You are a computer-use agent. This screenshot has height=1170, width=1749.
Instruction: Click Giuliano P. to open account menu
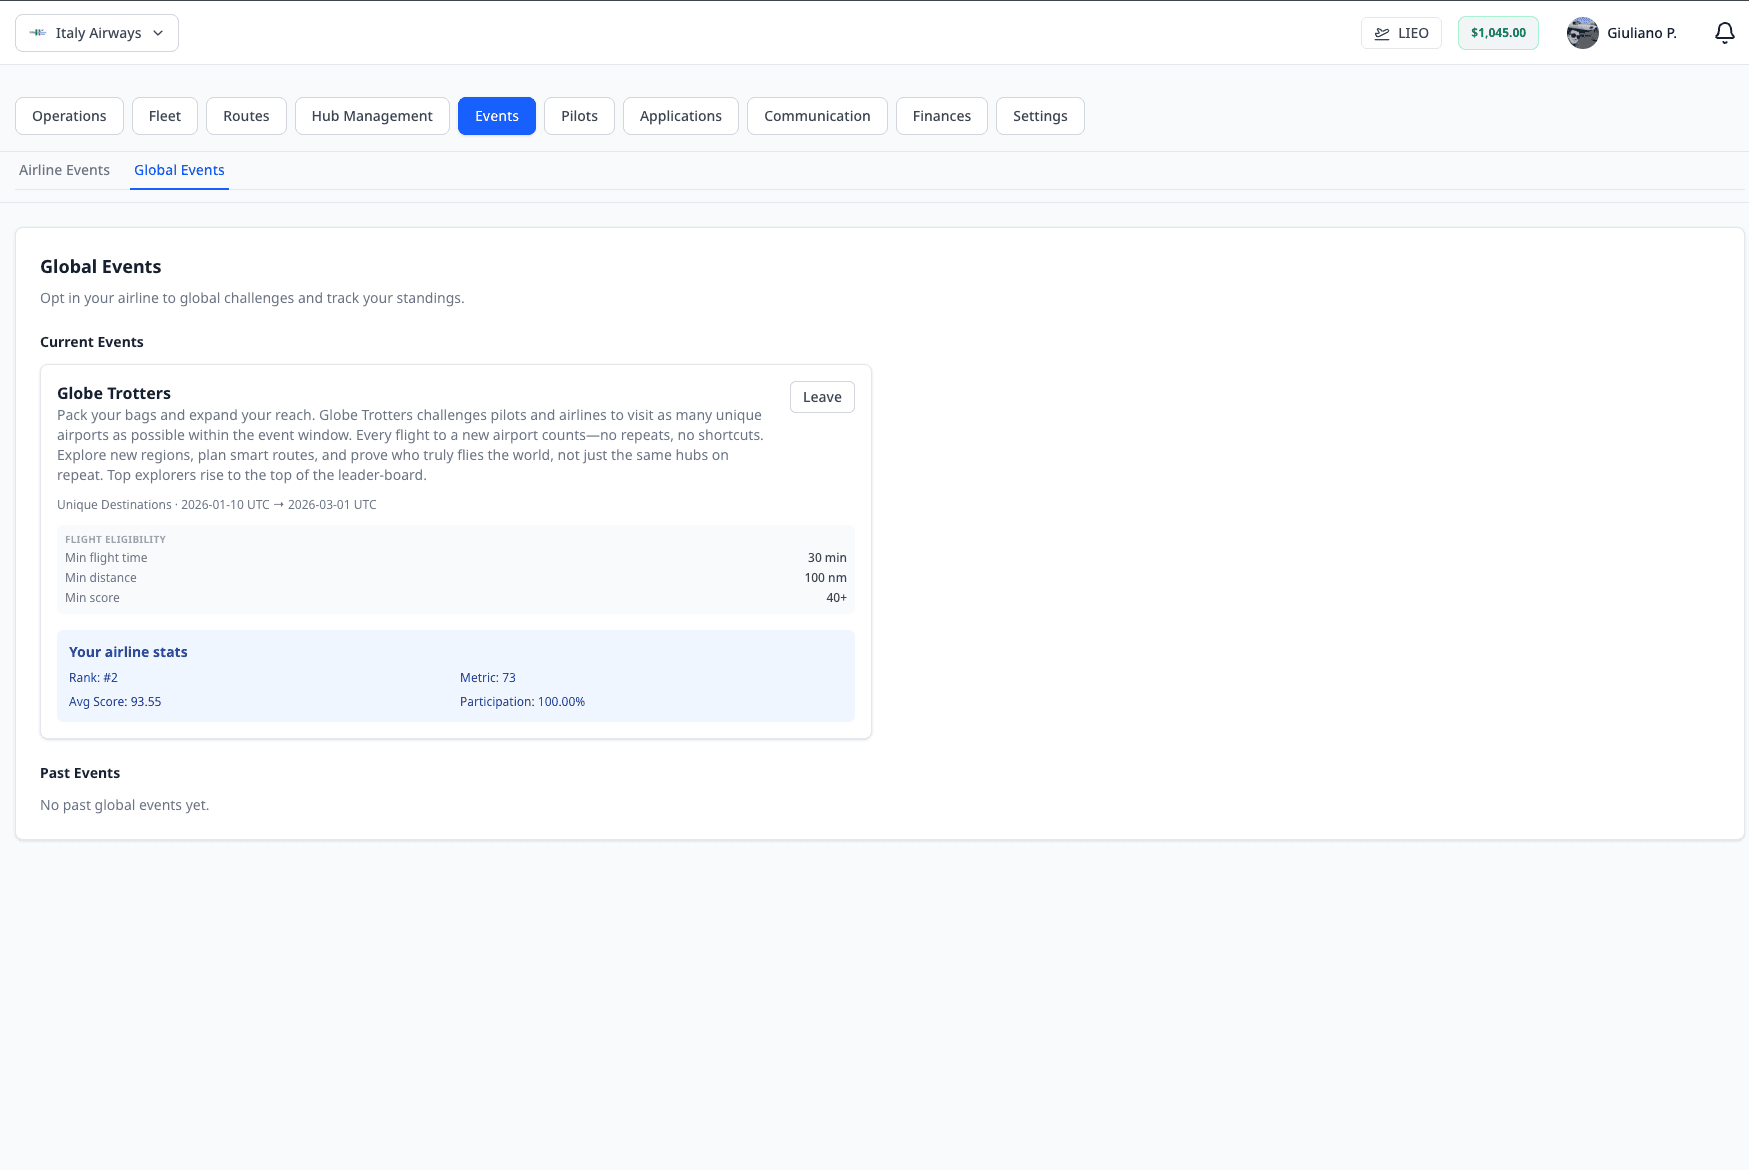(1642, 32)
